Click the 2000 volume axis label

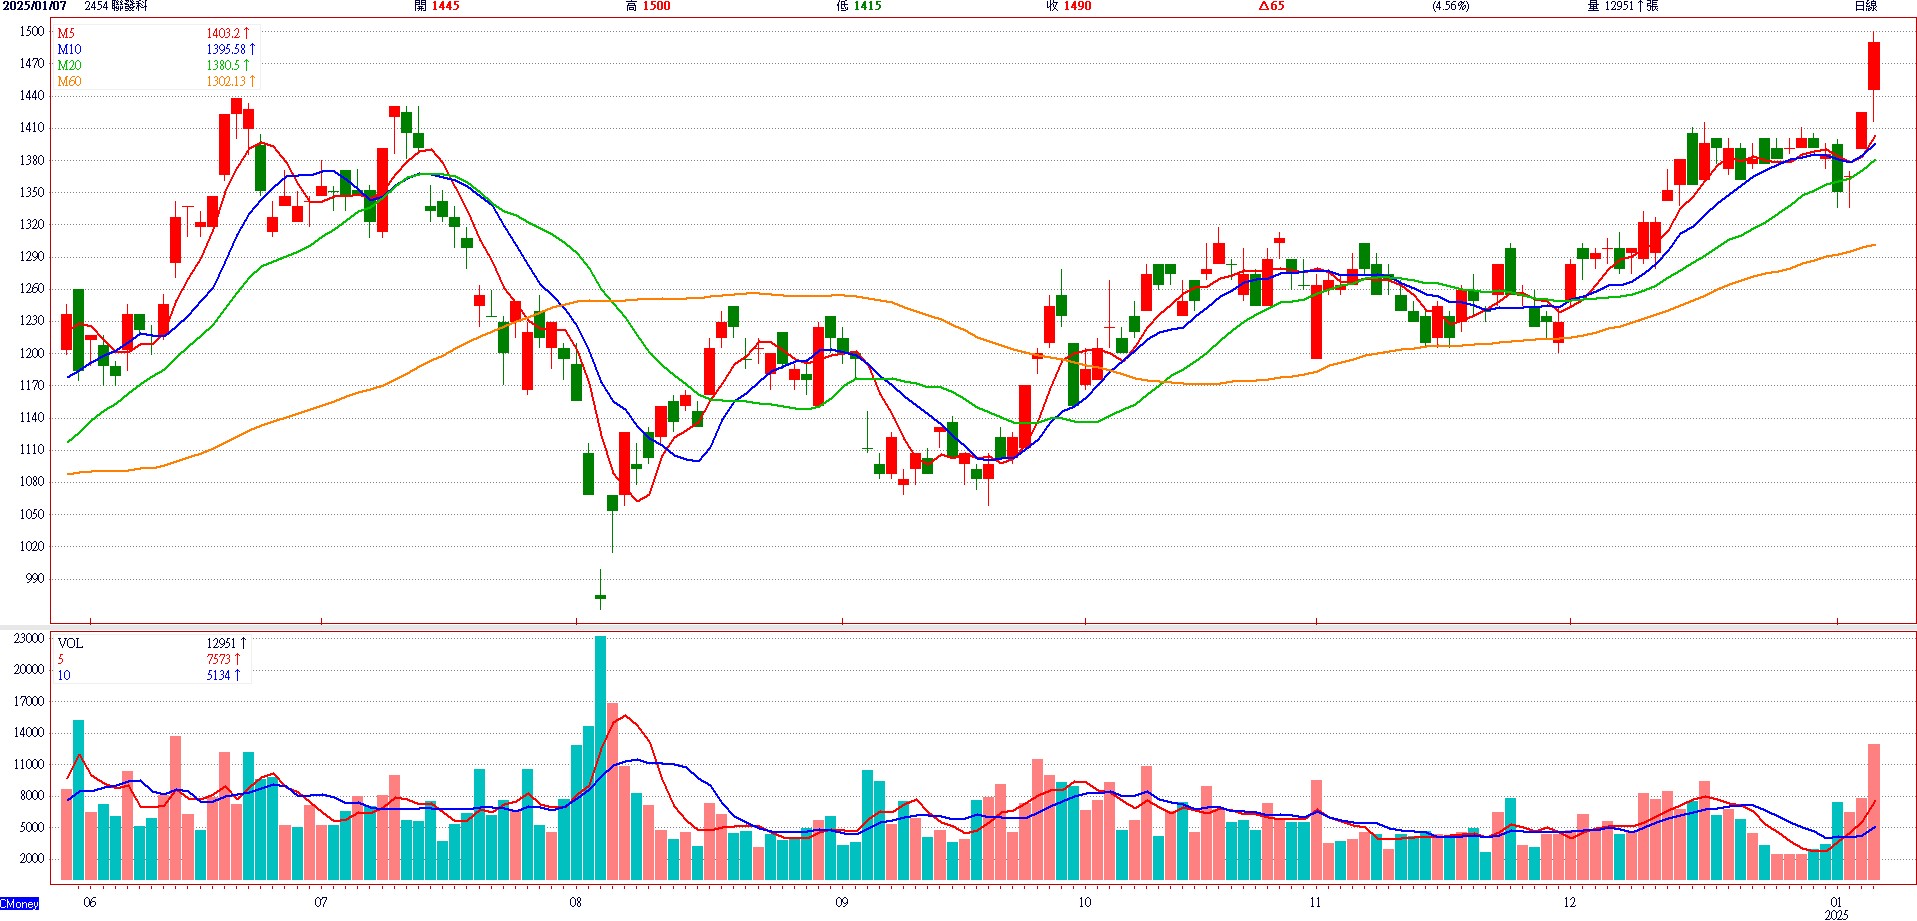tap(31, 858)
